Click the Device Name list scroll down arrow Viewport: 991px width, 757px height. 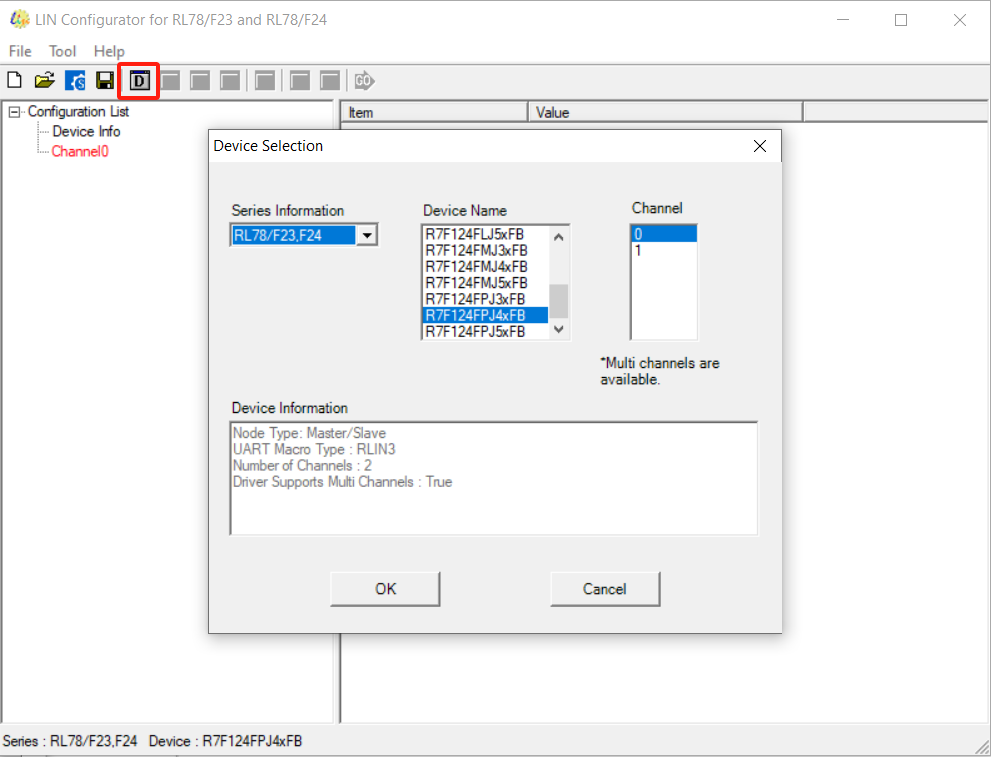[x=559, y=329]
